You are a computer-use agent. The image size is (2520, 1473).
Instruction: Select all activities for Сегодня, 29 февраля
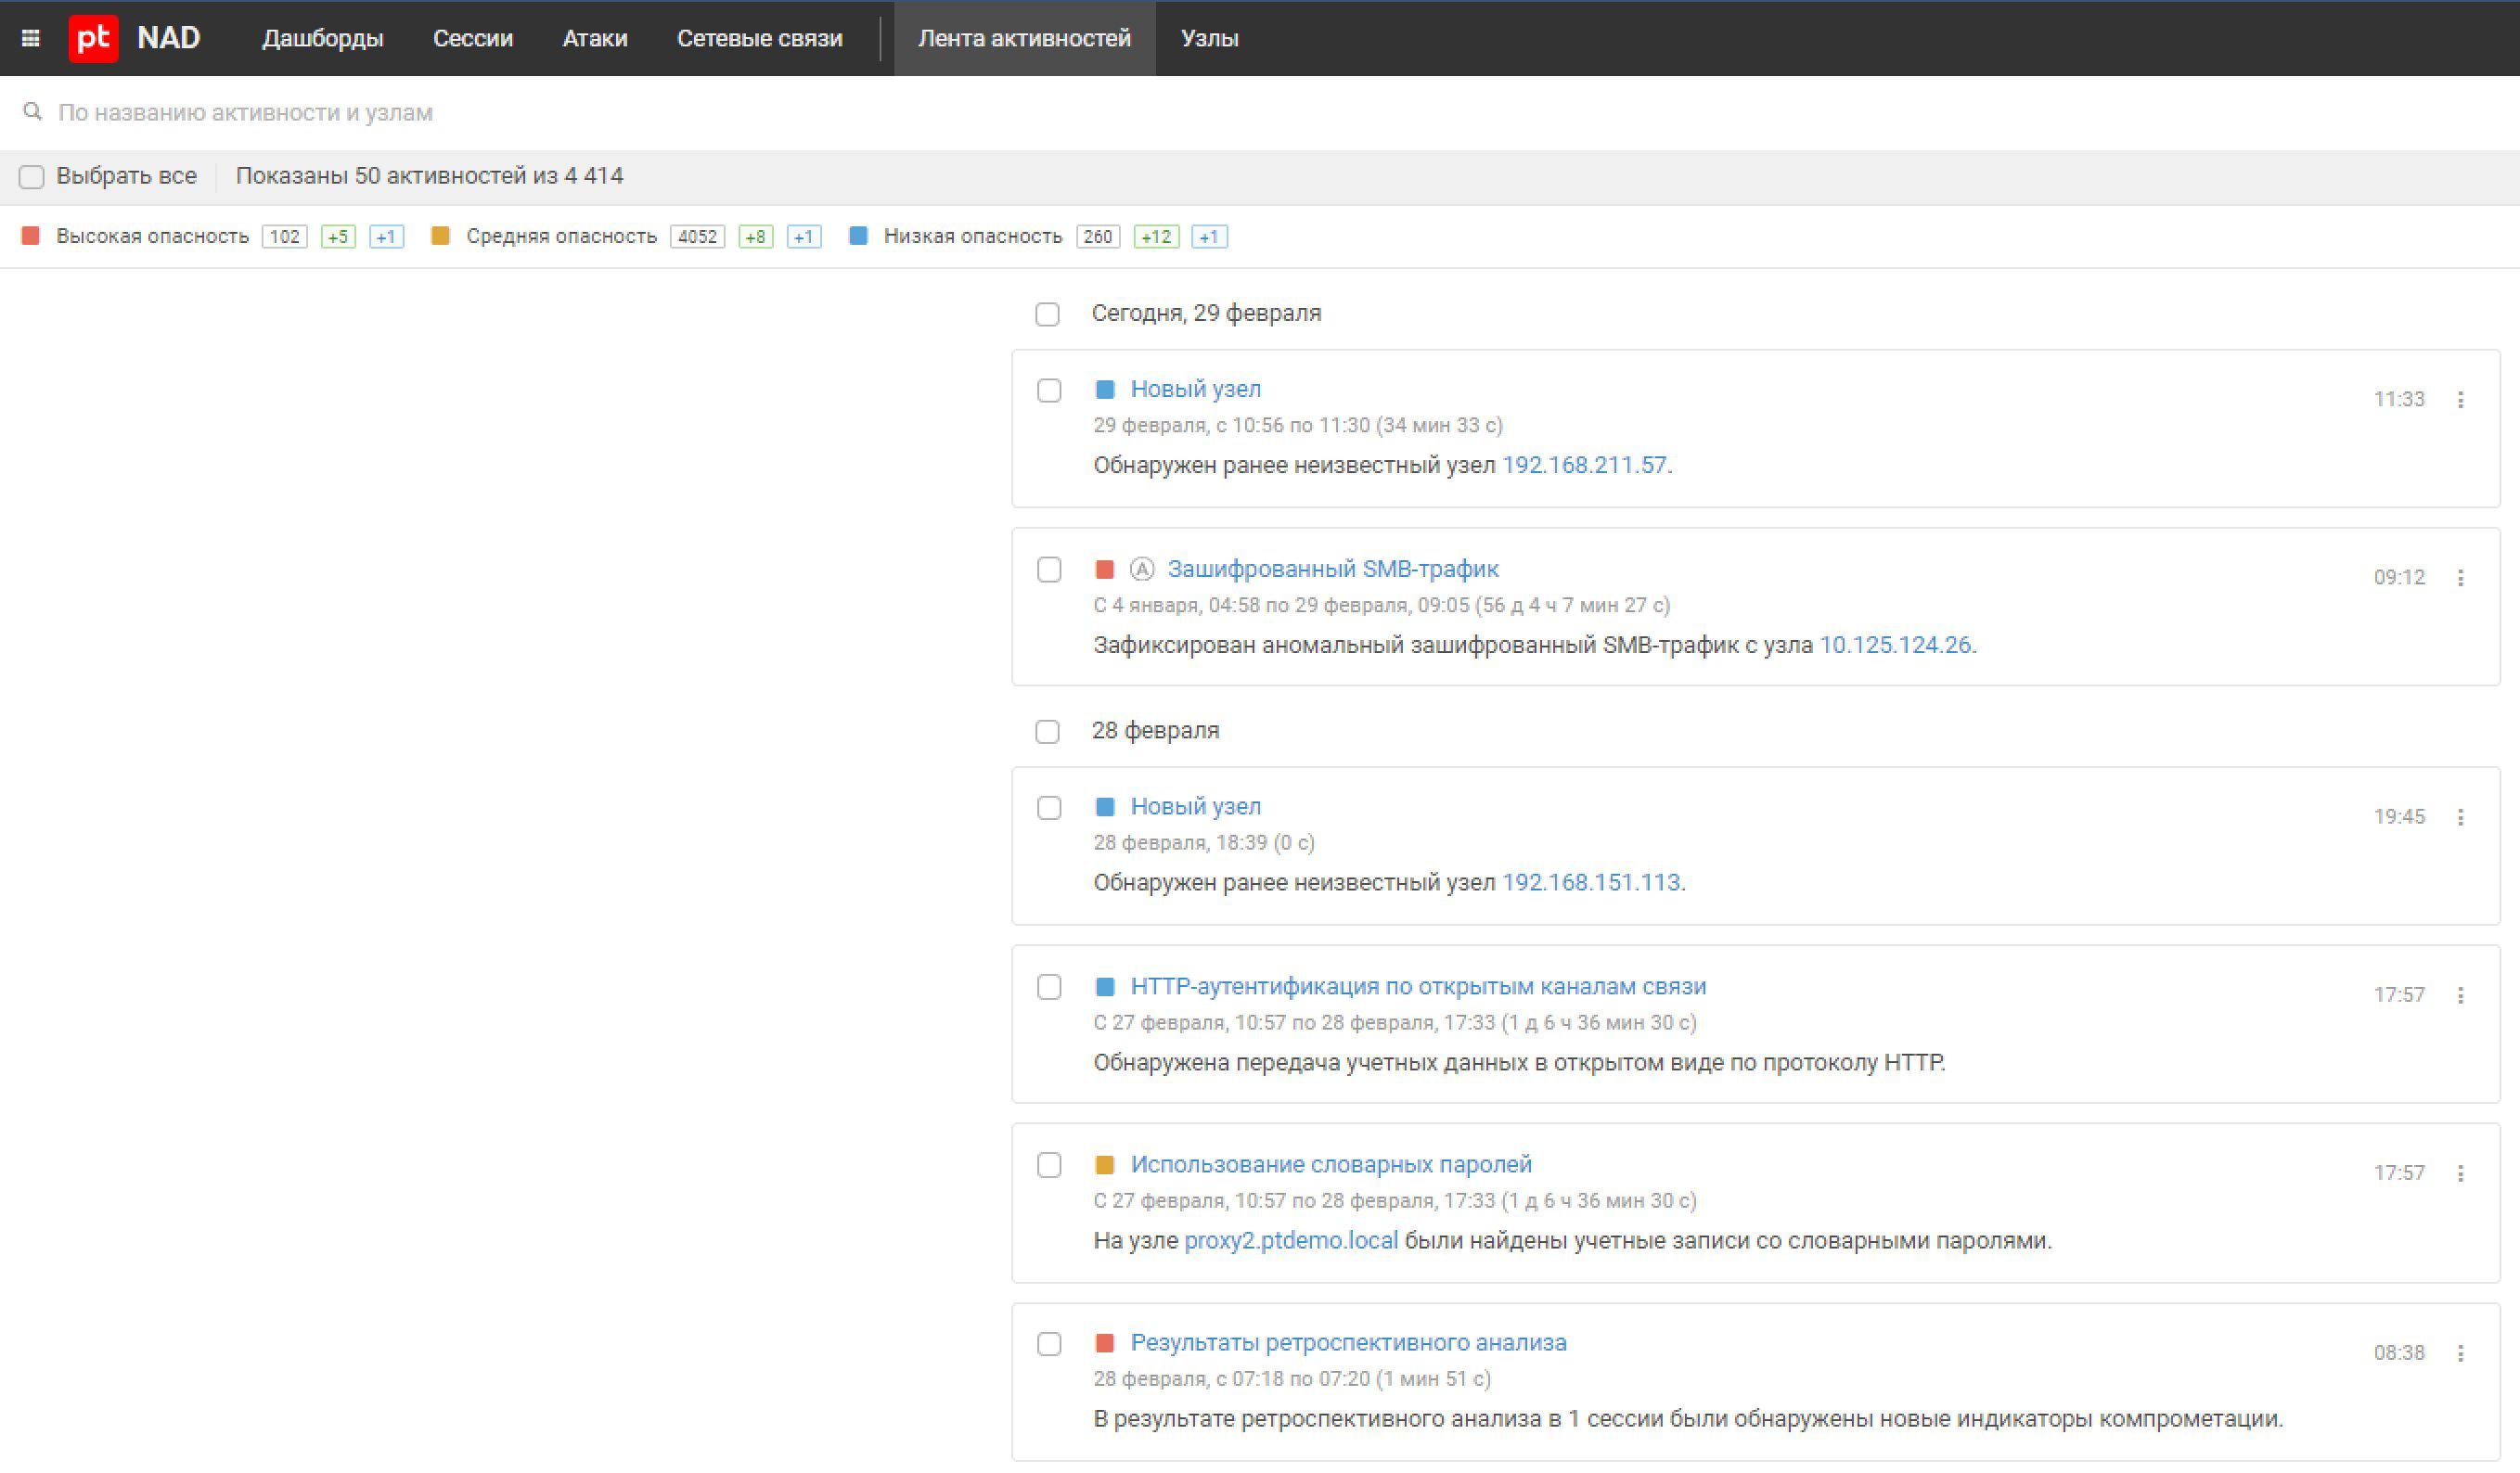point(1047,314)
